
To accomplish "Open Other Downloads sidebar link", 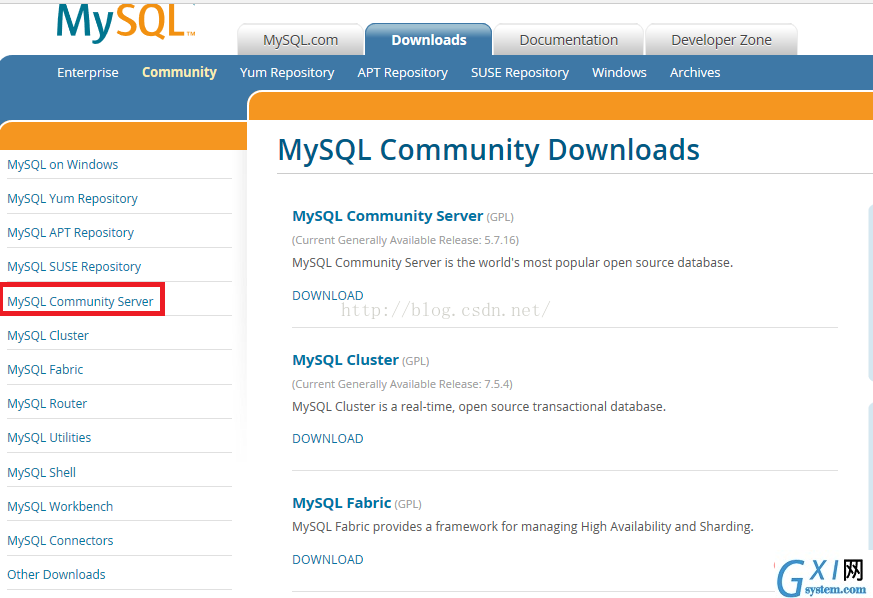I will tap(56, 575).
